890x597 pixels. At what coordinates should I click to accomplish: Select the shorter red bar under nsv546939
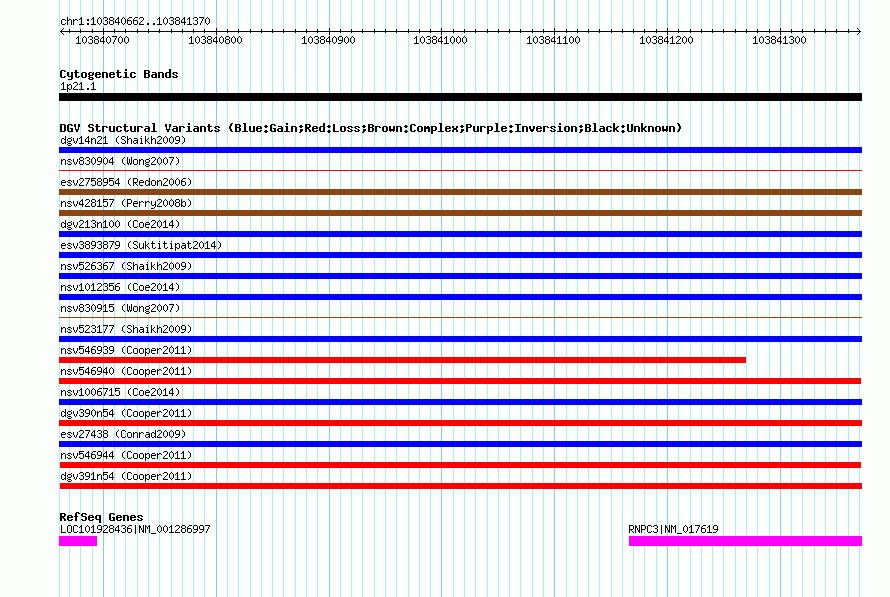coord(402,360)
